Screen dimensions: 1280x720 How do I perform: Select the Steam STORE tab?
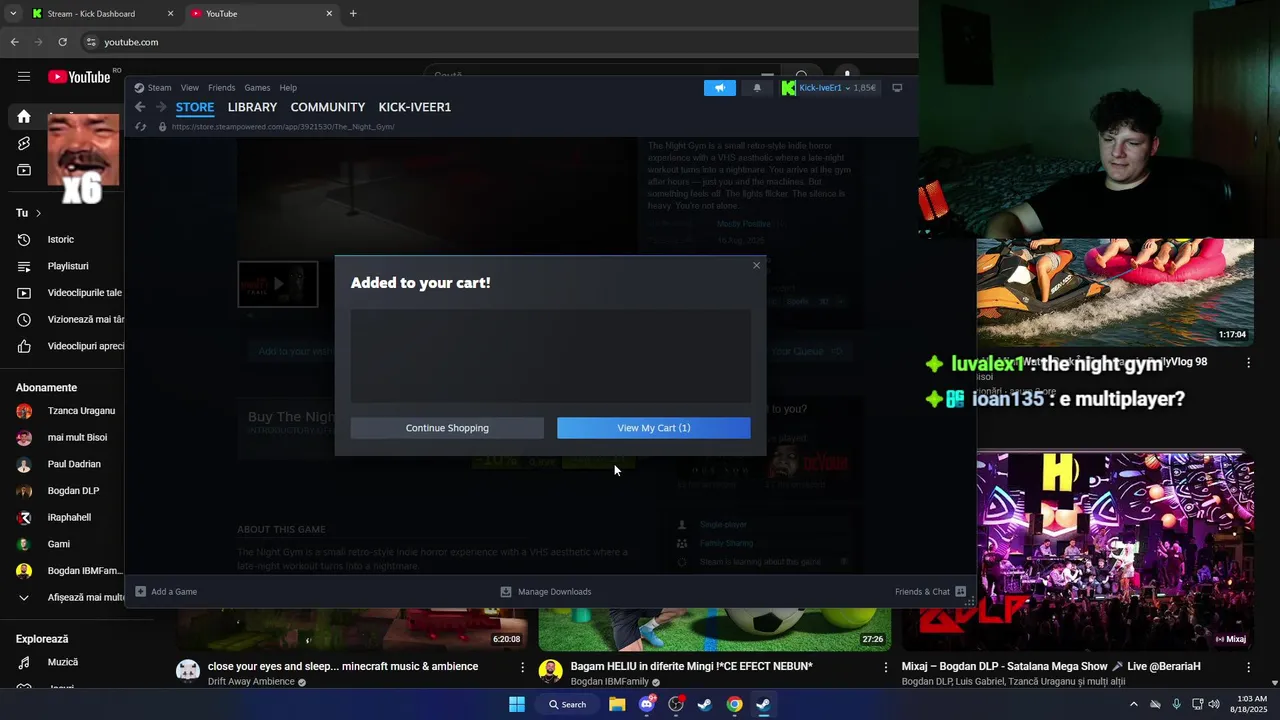pos(195,107)
